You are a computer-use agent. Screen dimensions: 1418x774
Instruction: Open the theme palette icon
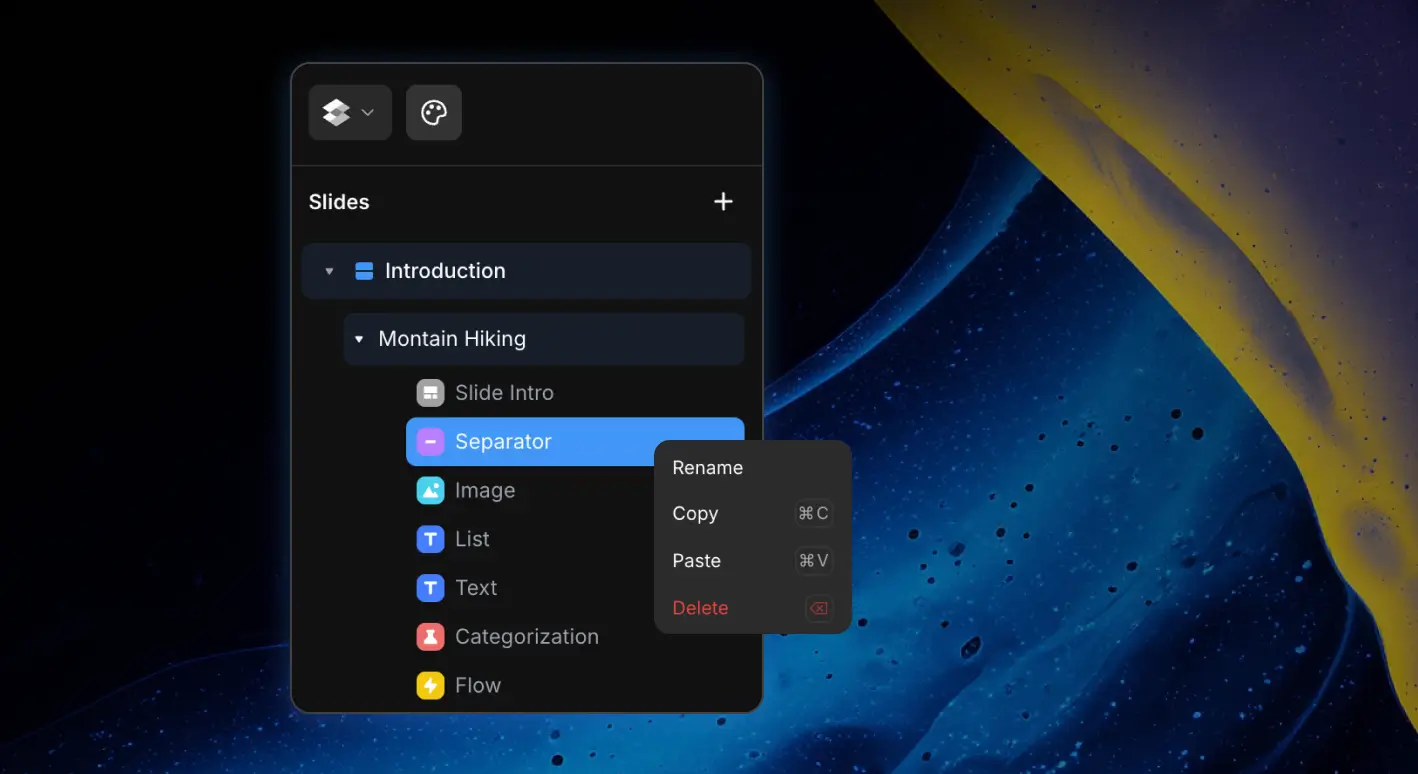433,112
